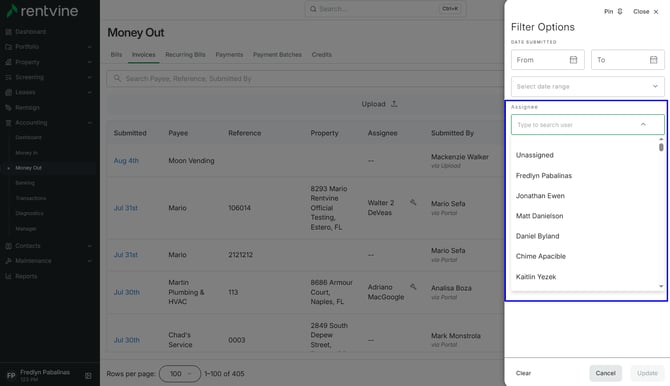Click edit icon beside Adriano MacGoogle
The image size is (670, 386).
tap(413, 286)
